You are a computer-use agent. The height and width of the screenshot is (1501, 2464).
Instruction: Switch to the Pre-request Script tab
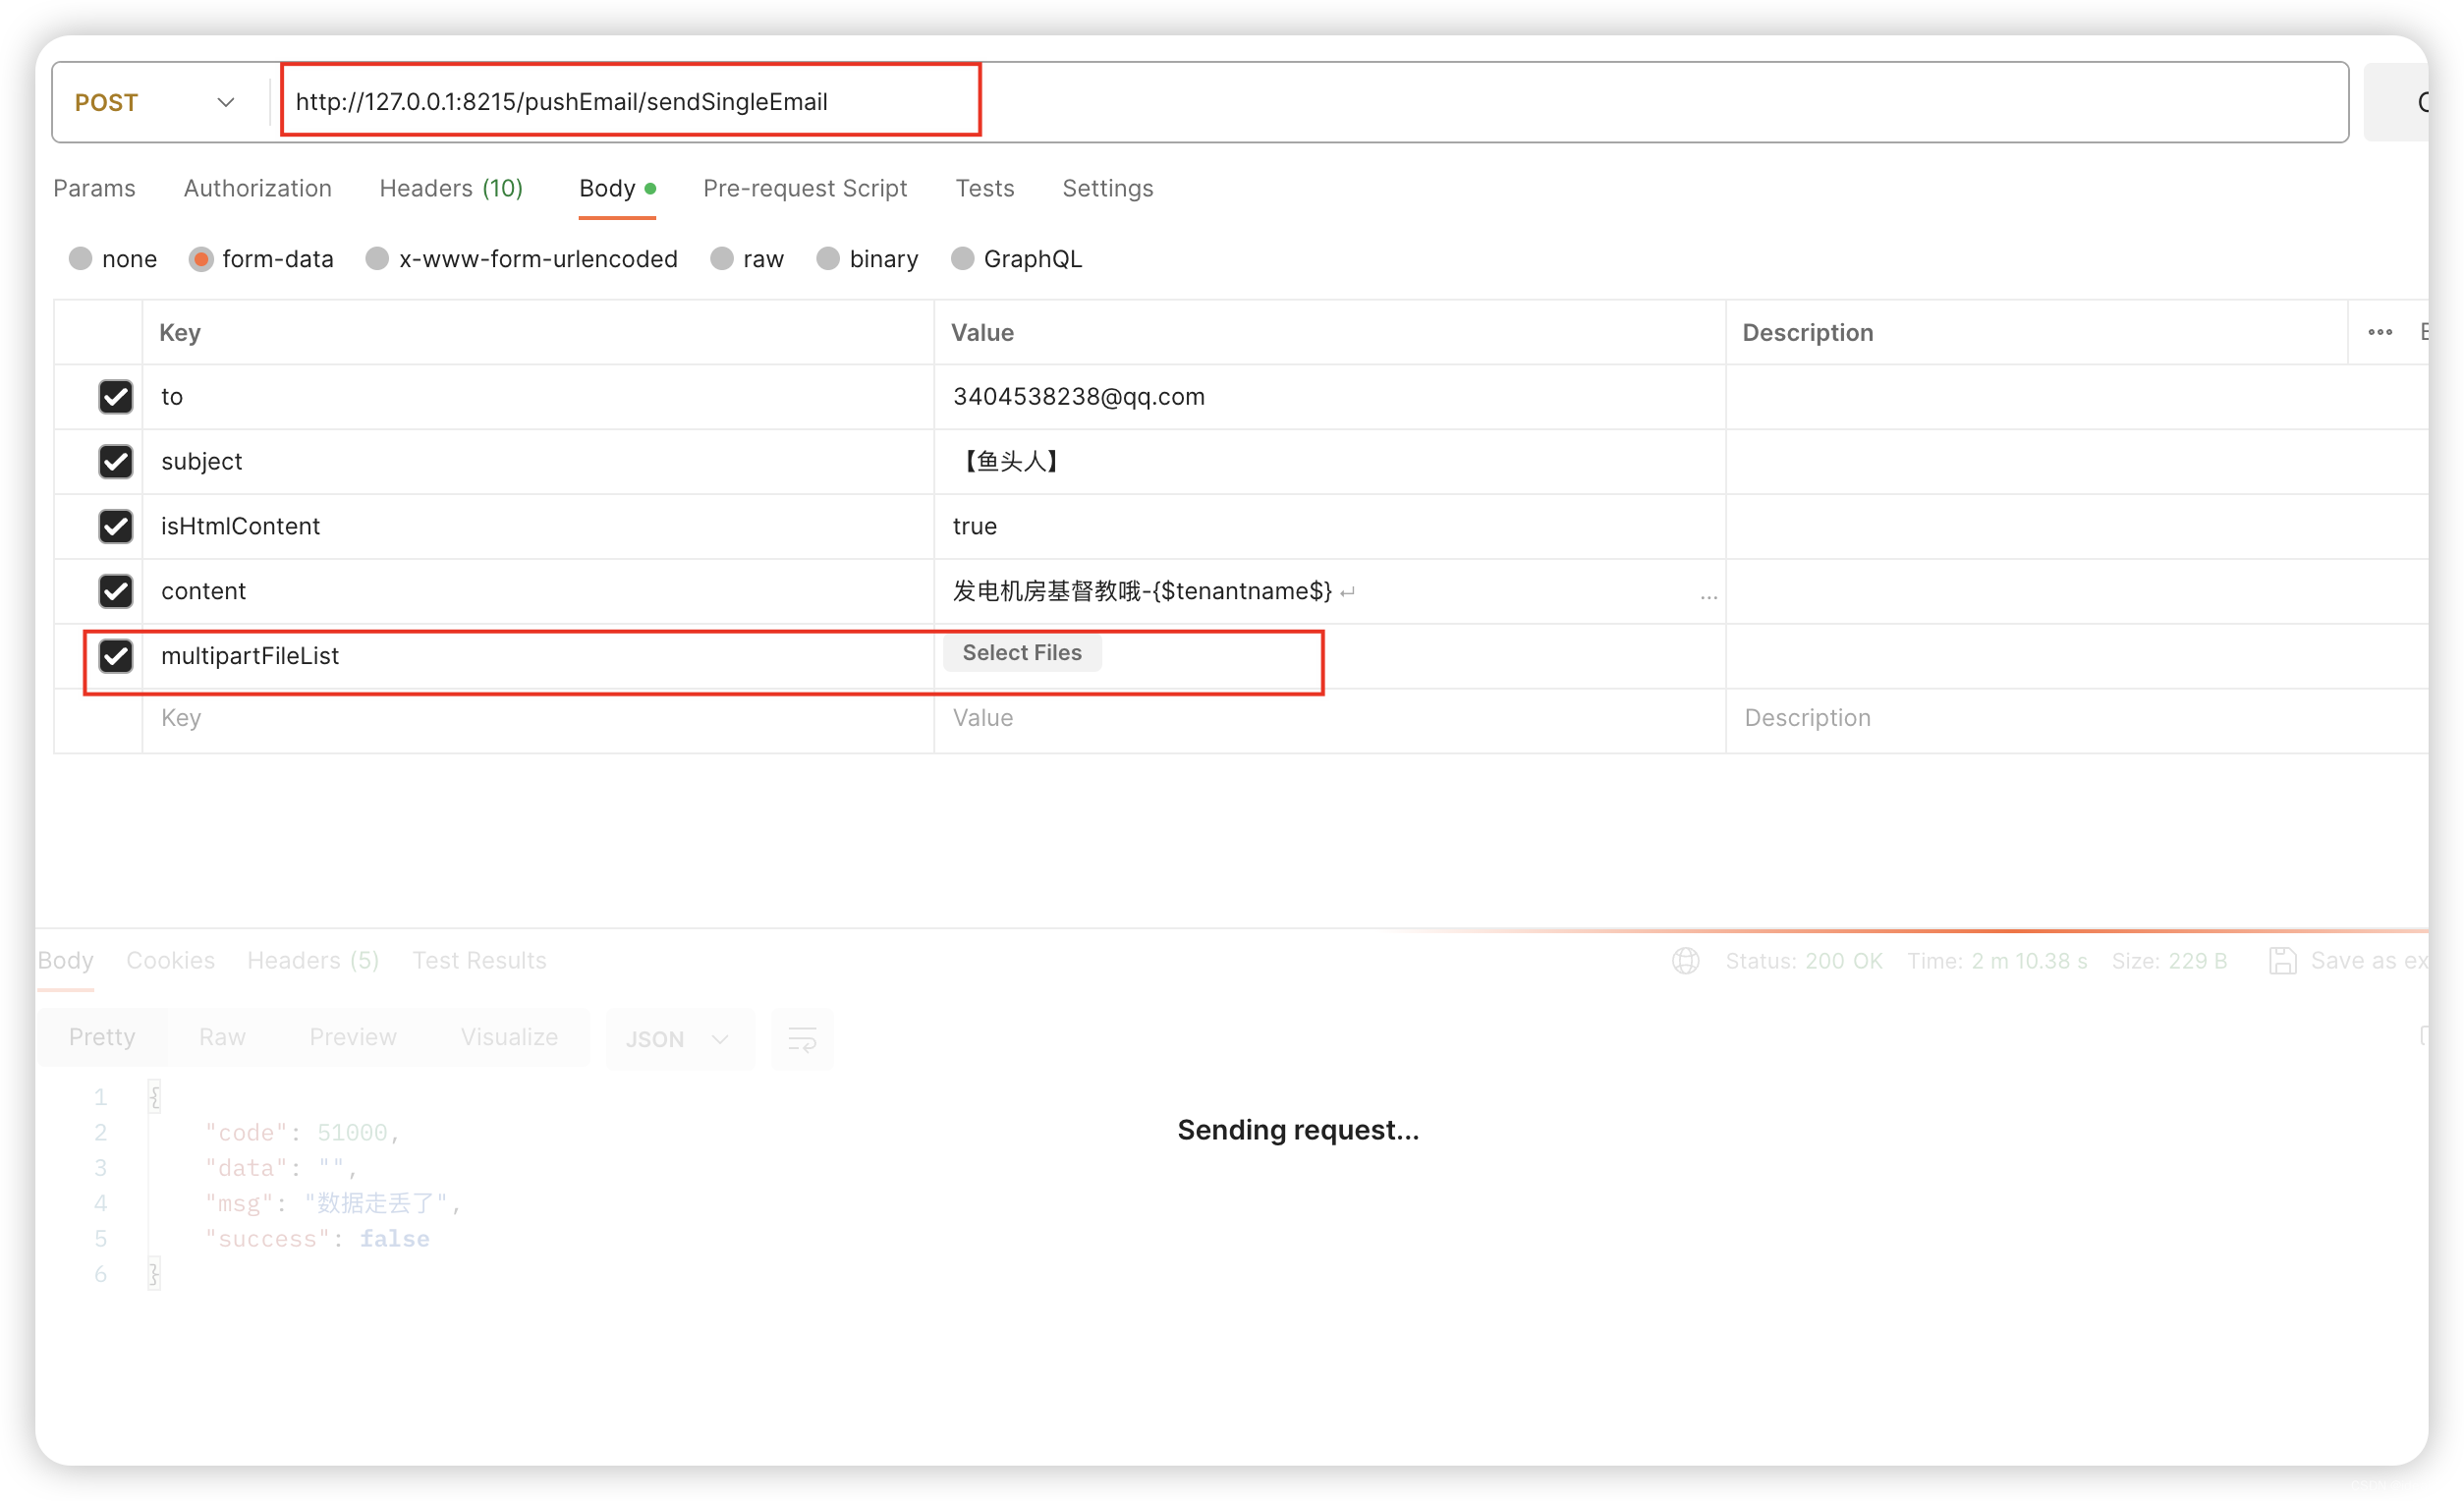806,188
